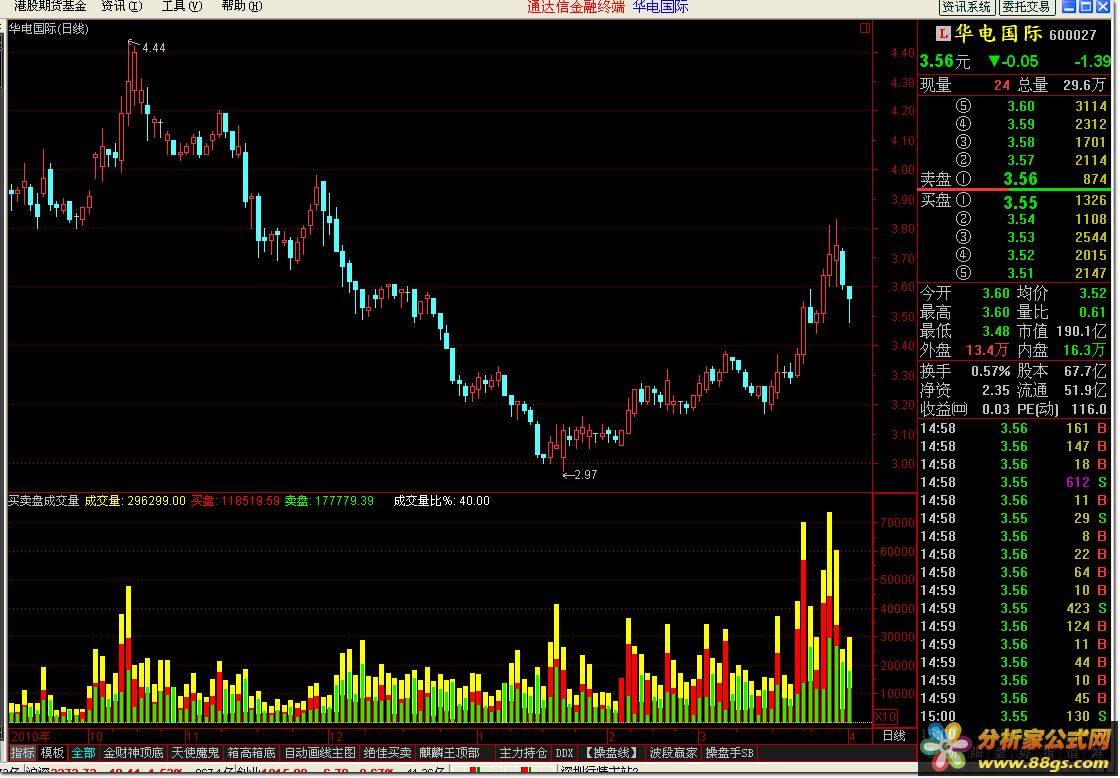
Task: Click the 今开 3.60 value
Action: point(996,293)
